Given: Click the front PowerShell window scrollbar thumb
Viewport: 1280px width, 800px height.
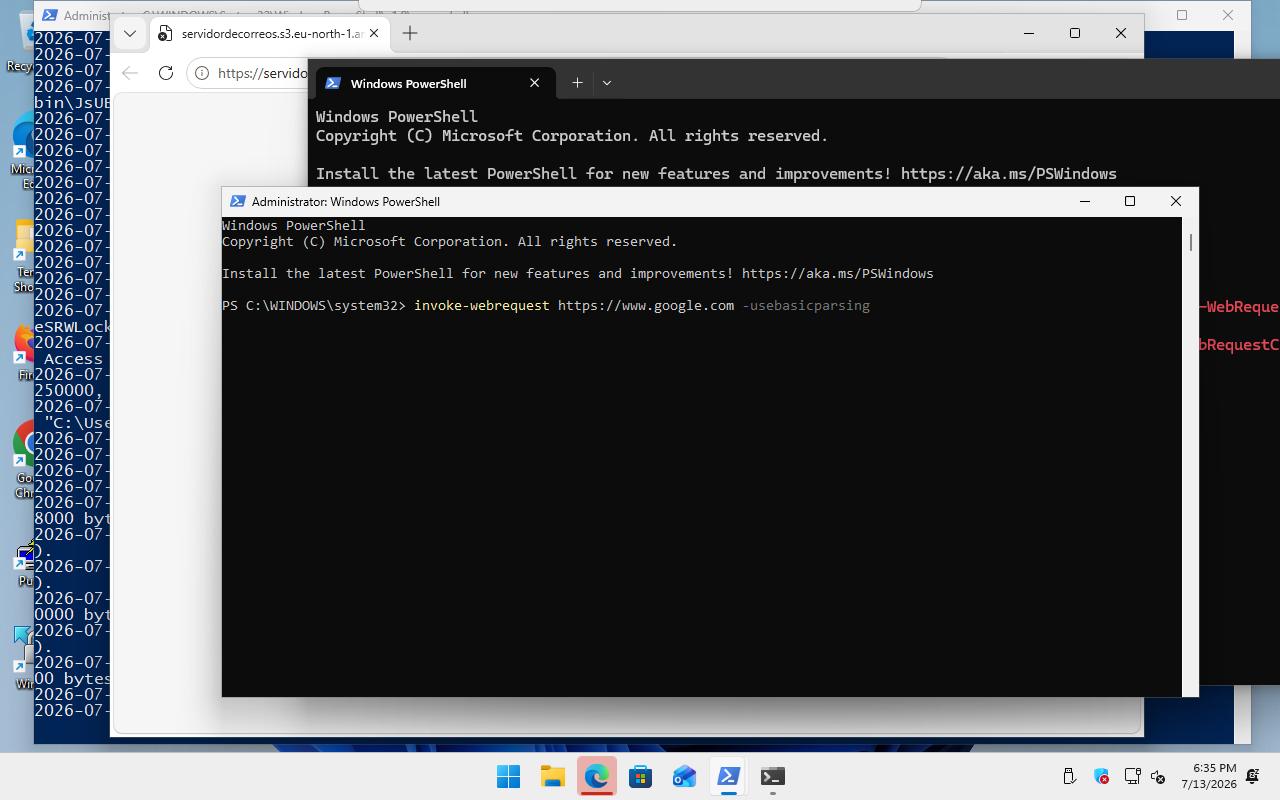Looking at the screenshot, I should [1190, 242].
